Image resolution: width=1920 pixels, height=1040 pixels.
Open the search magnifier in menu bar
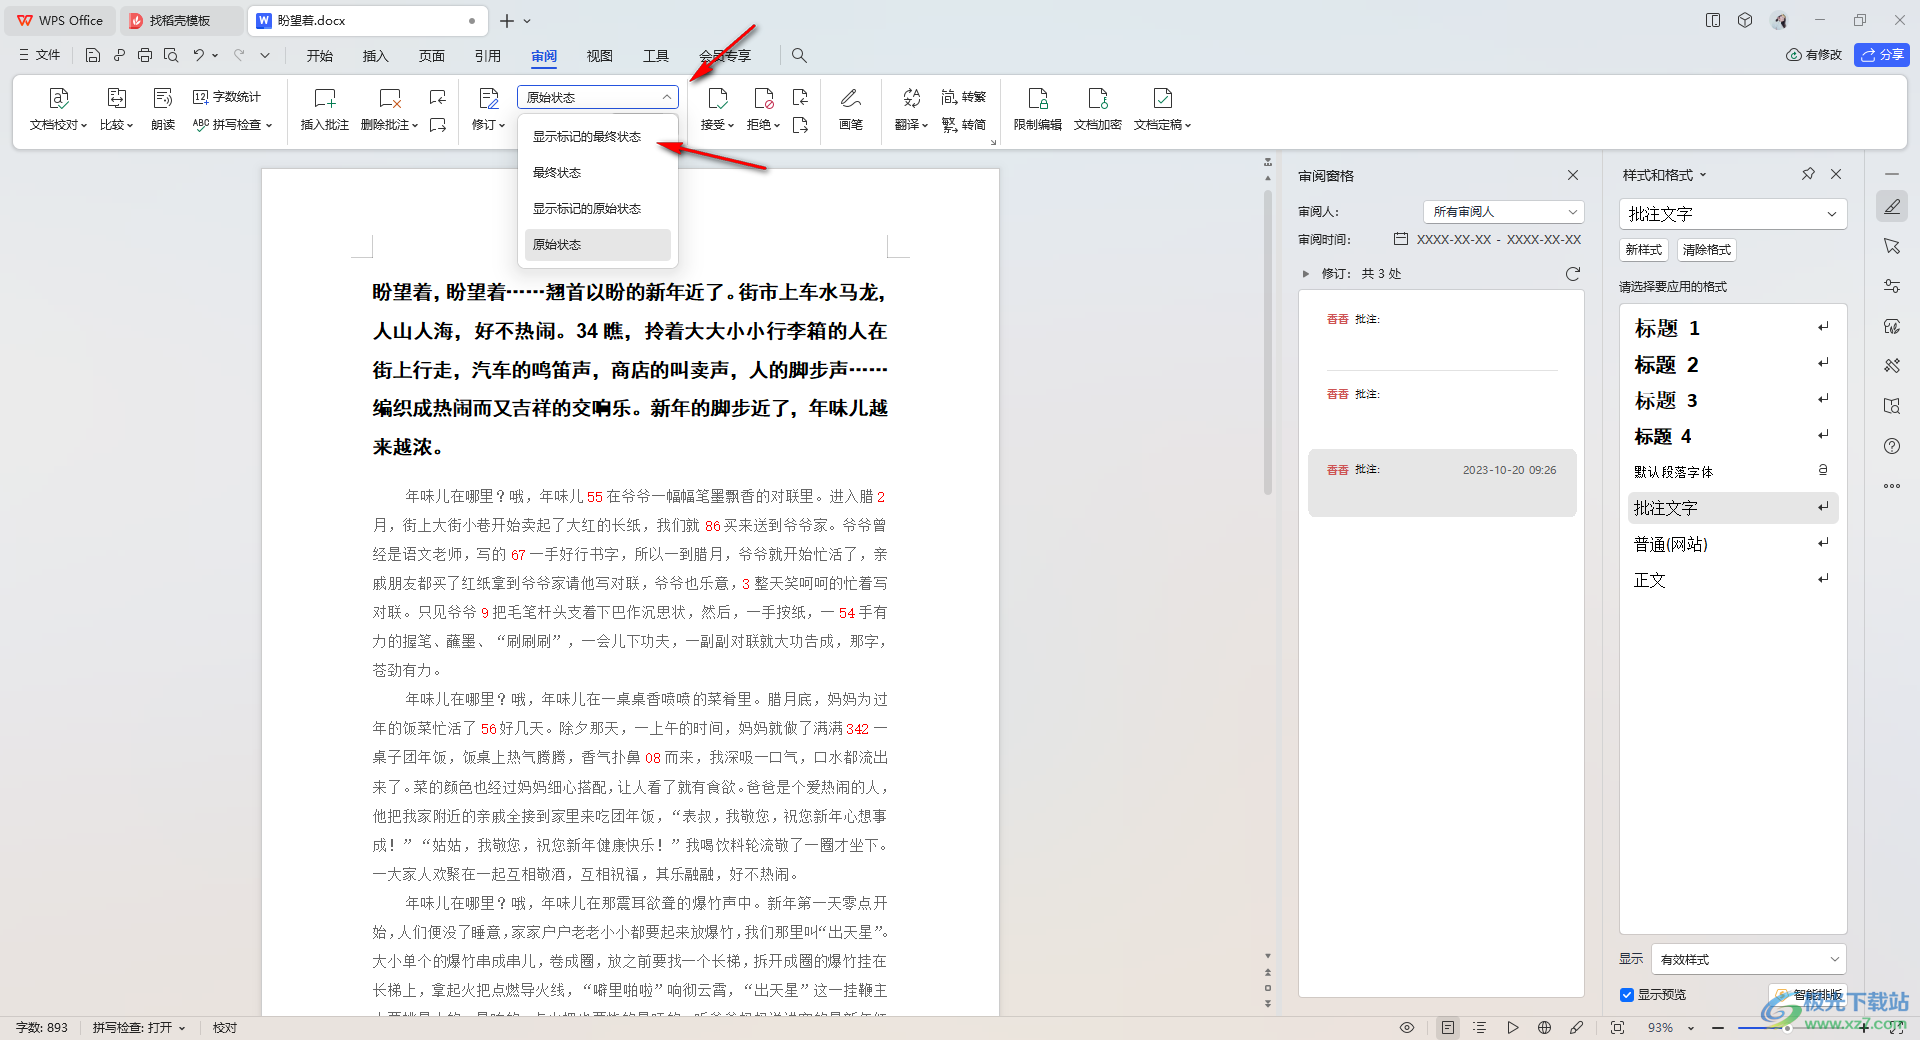pos(799,55)
